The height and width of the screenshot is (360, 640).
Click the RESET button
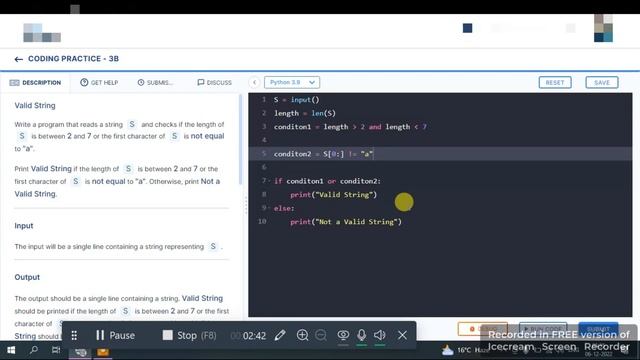point(555,82)
